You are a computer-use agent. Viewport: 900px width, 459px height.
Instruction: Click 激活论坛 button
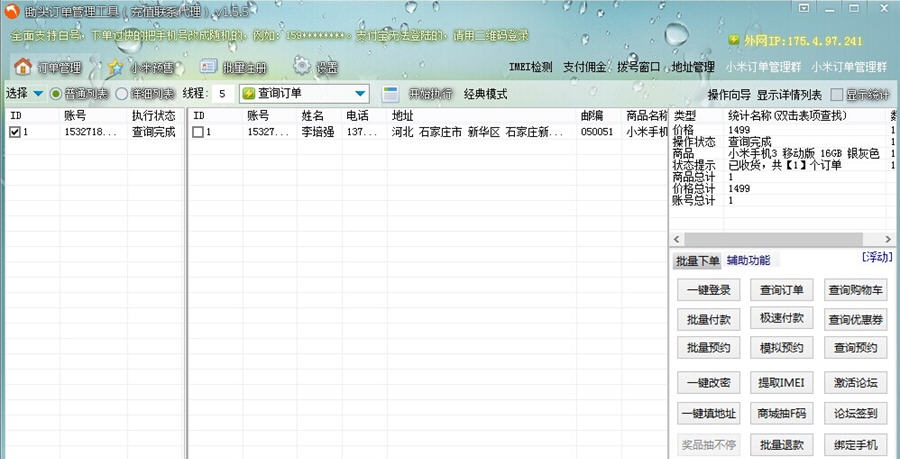point(856,383)
